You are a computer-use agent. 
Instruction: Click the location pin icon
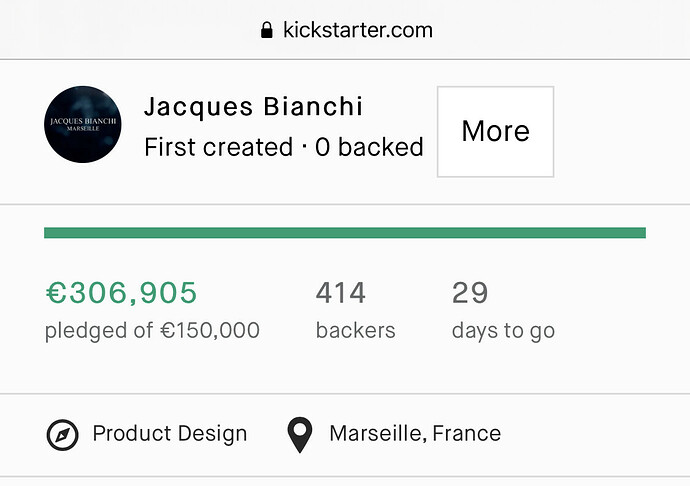[300, 435]
